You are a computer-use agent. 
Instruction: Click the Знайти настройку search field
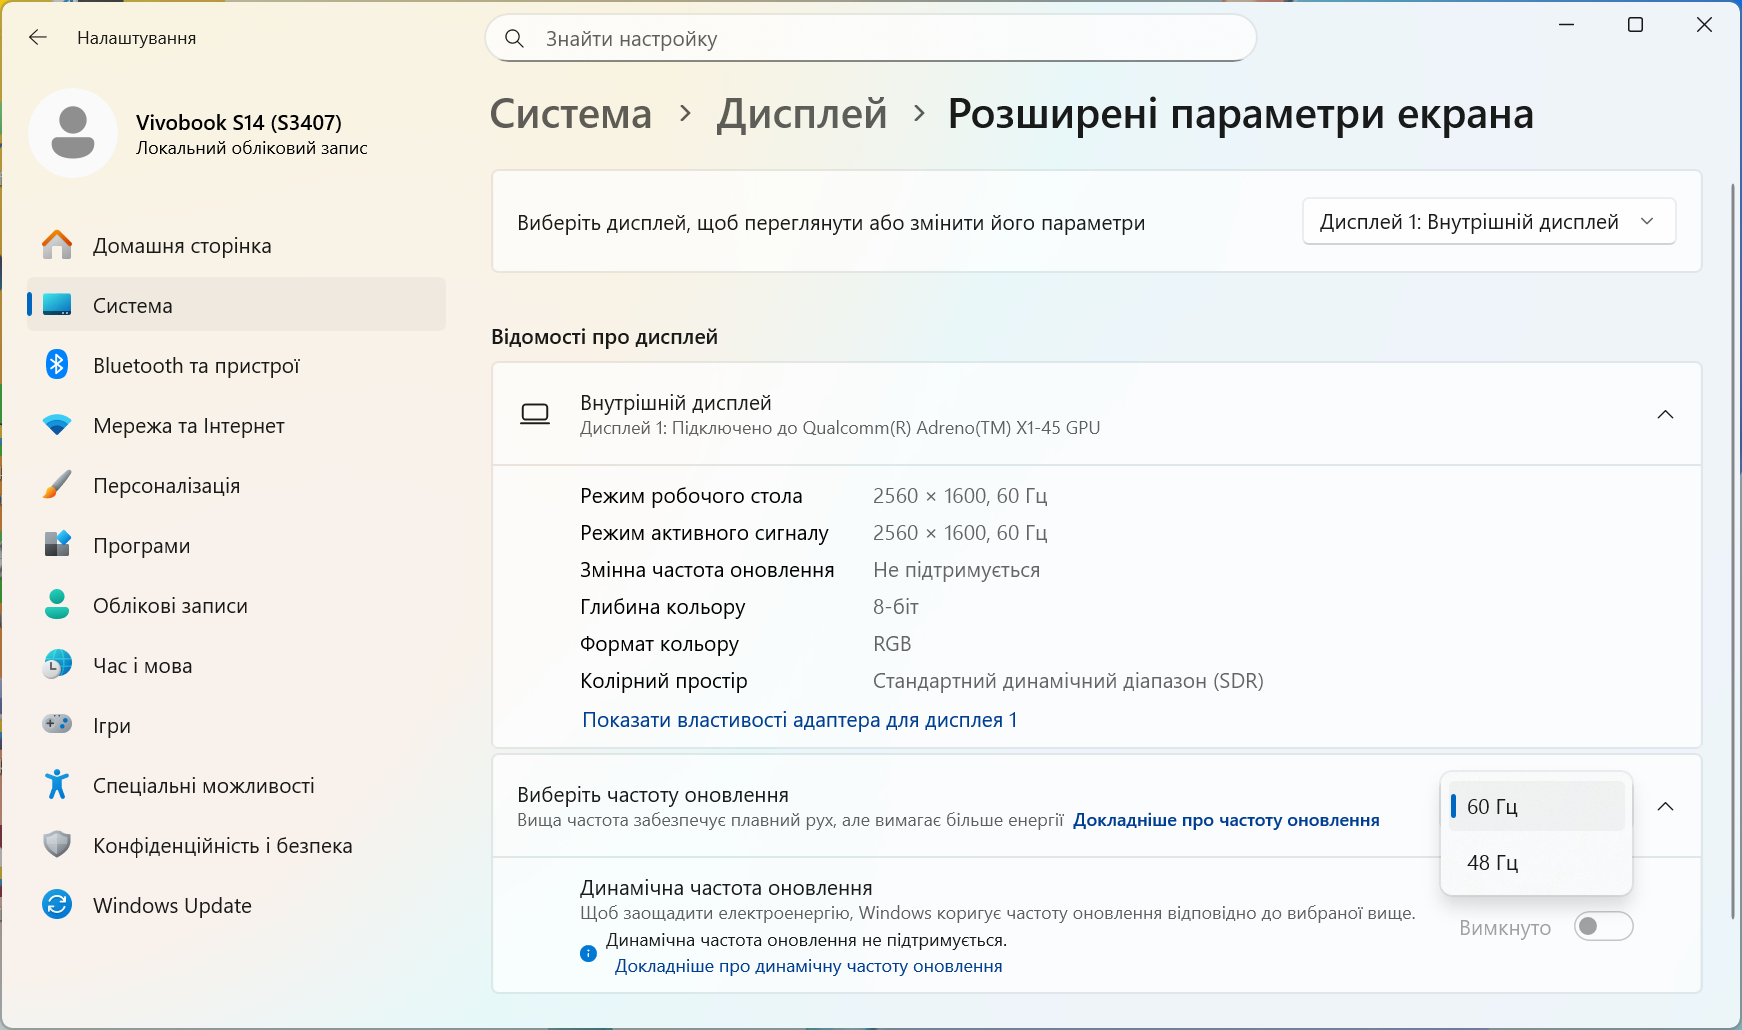pyautogui.click(x=871, y=38)
